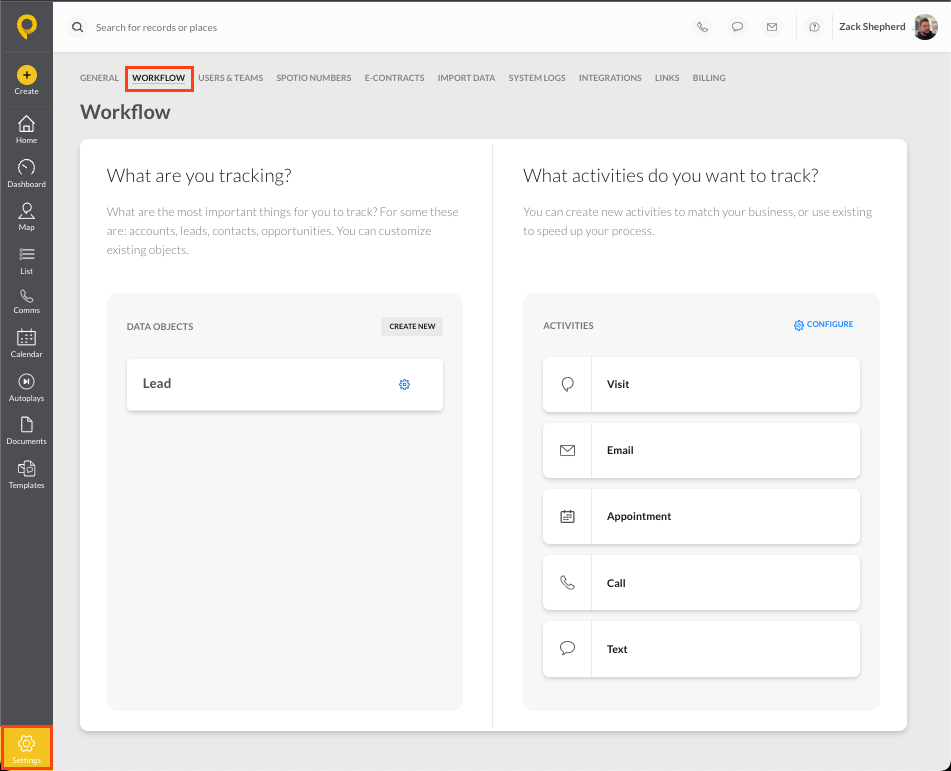Open the E-CONTRACTS tab

394,78
